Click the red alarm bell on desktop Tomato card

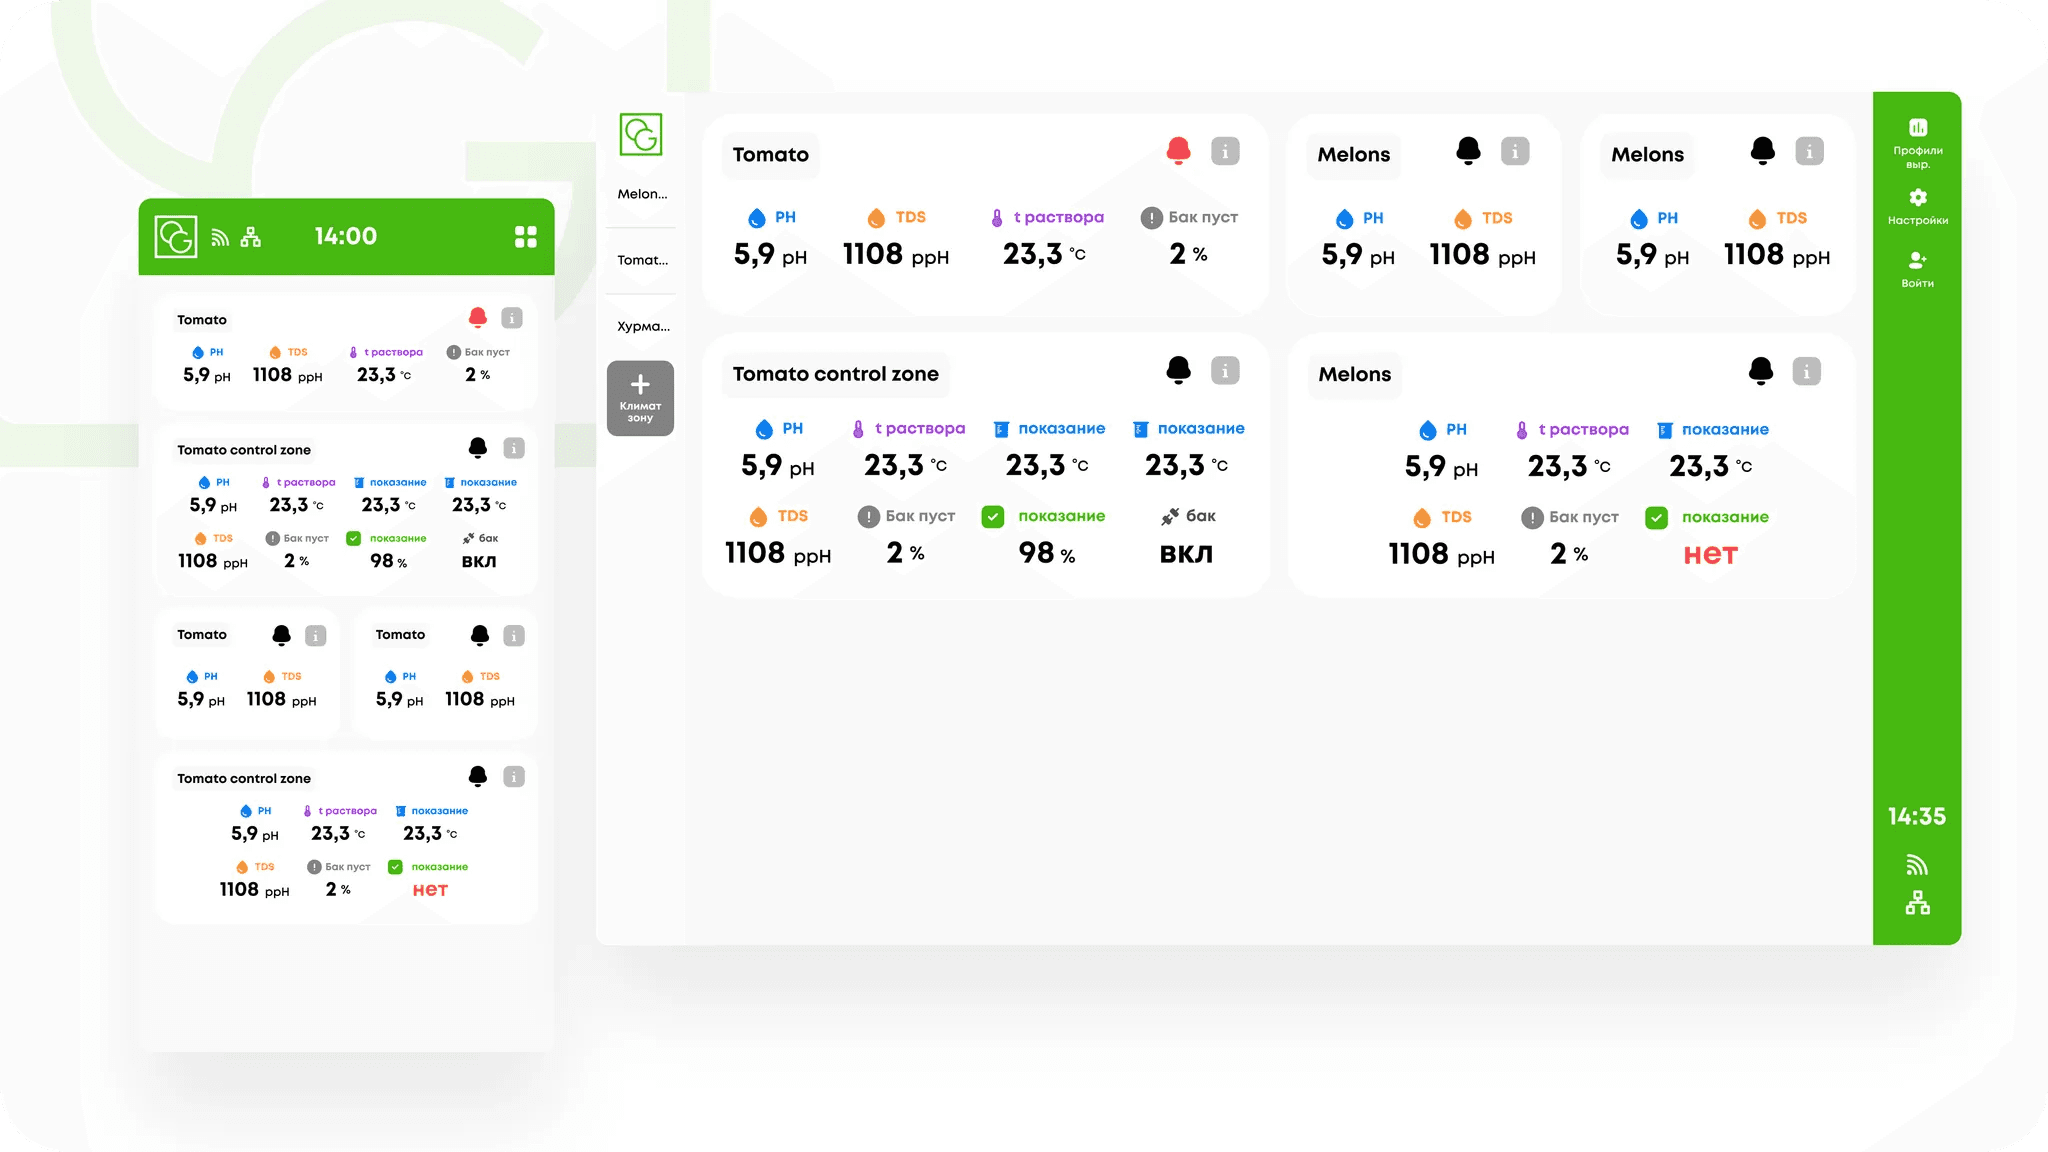[1178, 151]
